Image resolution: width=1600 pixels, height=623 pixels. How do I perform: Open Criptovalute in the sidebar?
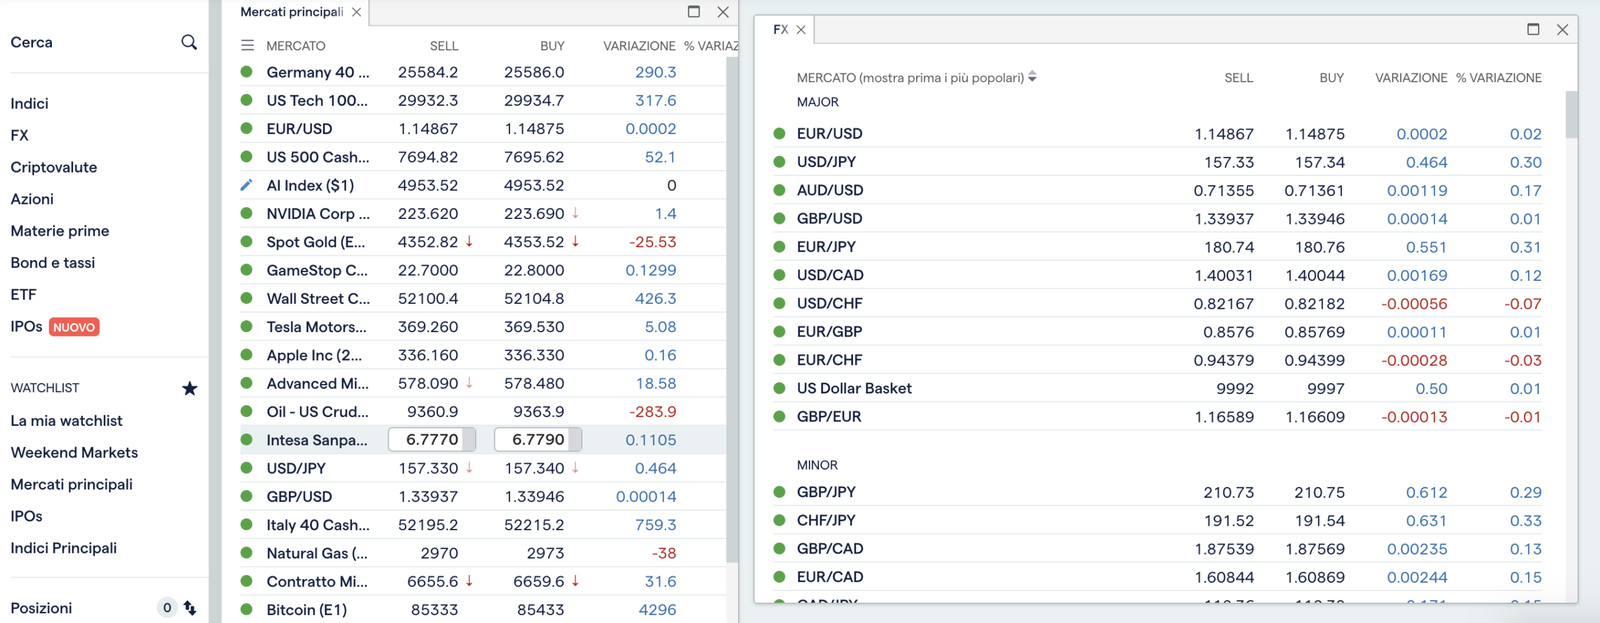(x=54, y=167)
